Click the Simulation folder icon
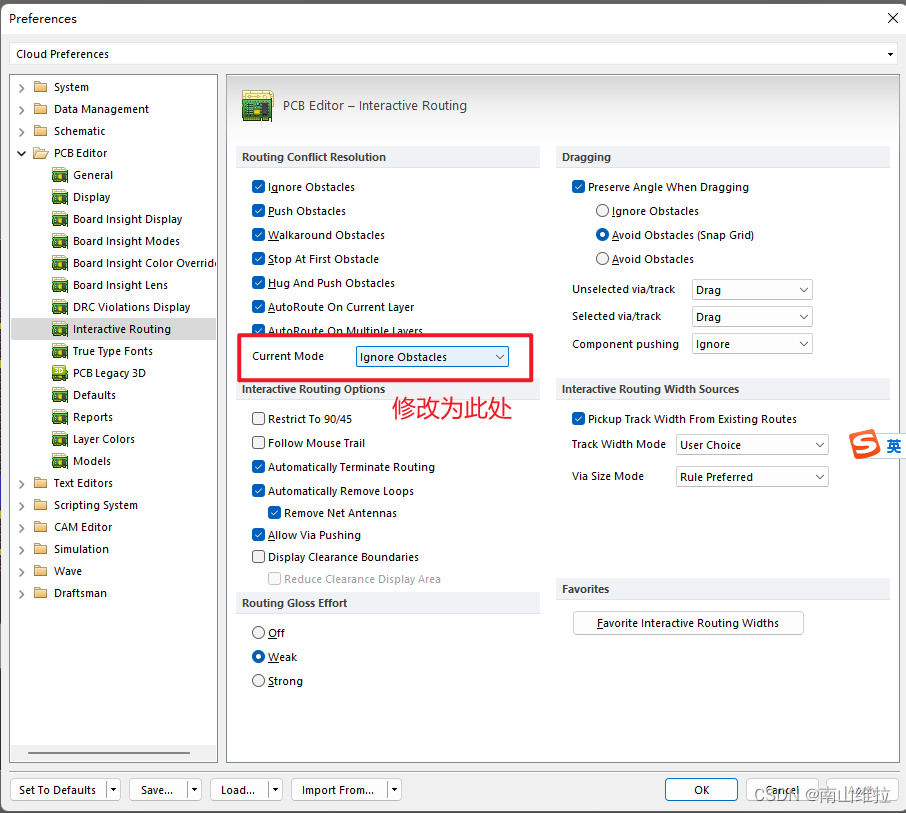This screenshot has height=813, width=906. coord(40,548)
